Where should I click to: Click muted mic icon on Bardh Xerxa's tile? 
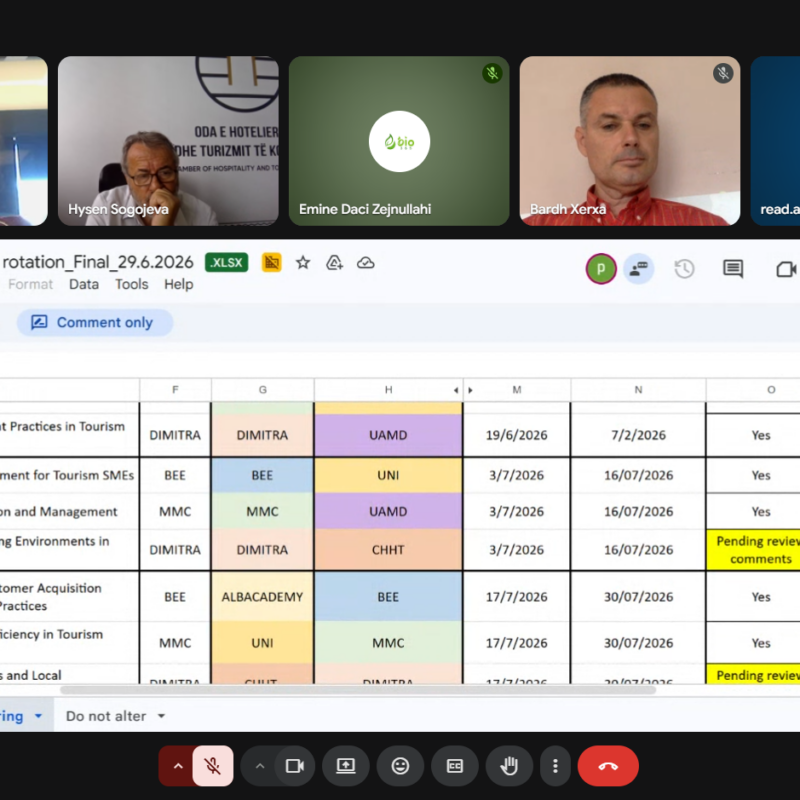point(723,73)
